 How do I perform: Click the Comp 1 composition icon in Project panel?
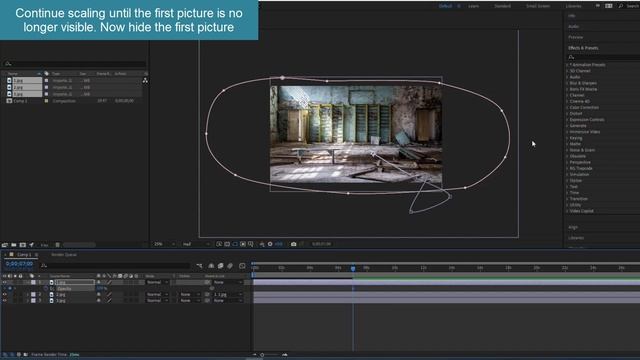click(9, 100)
